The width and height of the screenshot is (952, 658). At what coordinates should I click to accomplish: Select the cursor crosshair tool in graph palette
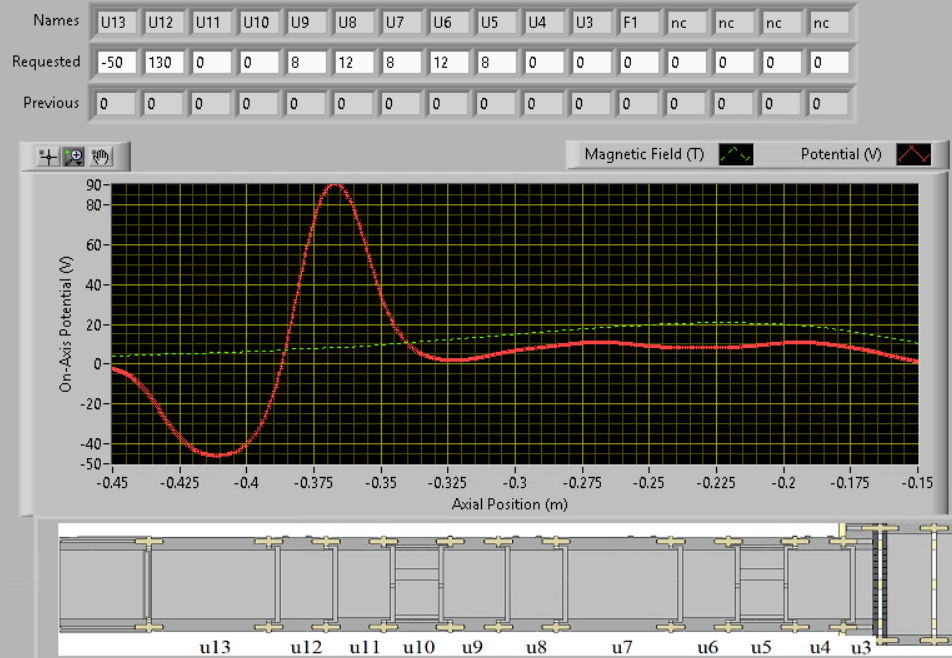(x=48, y=157)
